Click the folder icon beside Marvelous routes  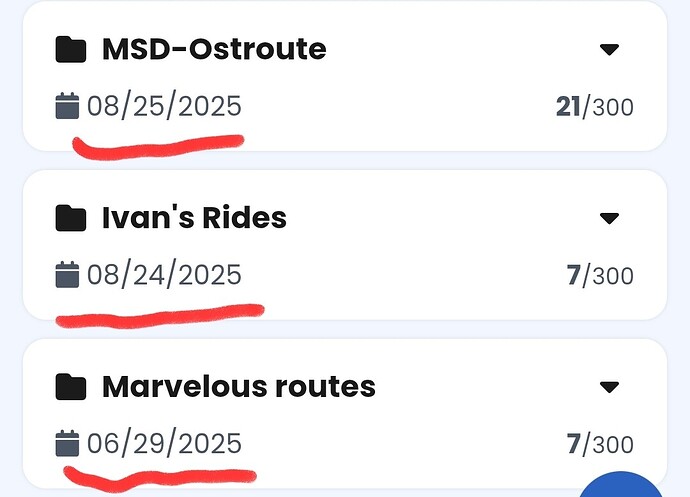coord(69,386)
